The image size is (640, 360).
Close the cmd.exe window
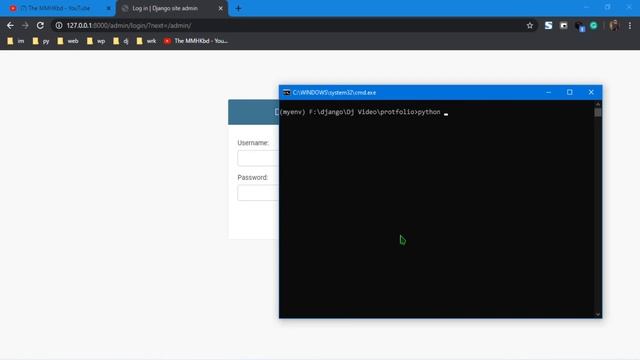pos(591,93)
